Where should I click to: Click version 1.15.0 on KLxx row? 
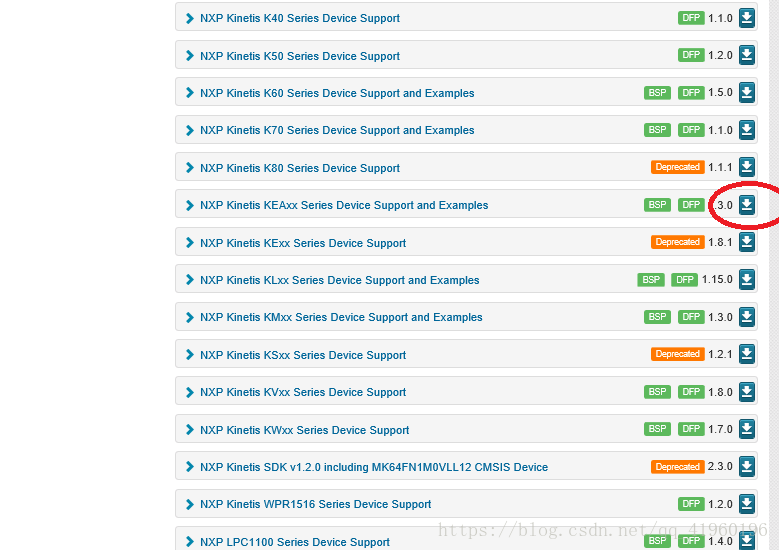click(717, 279)
